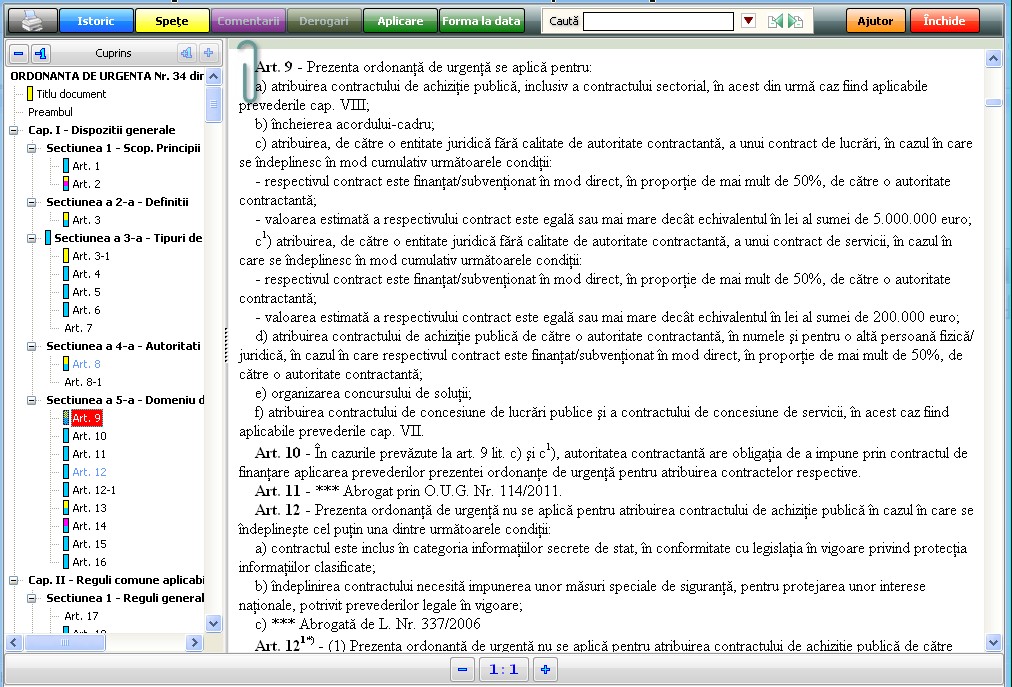Go to Art. 15 in contents
Screen dimensions: 1012x687
[89, 544]
